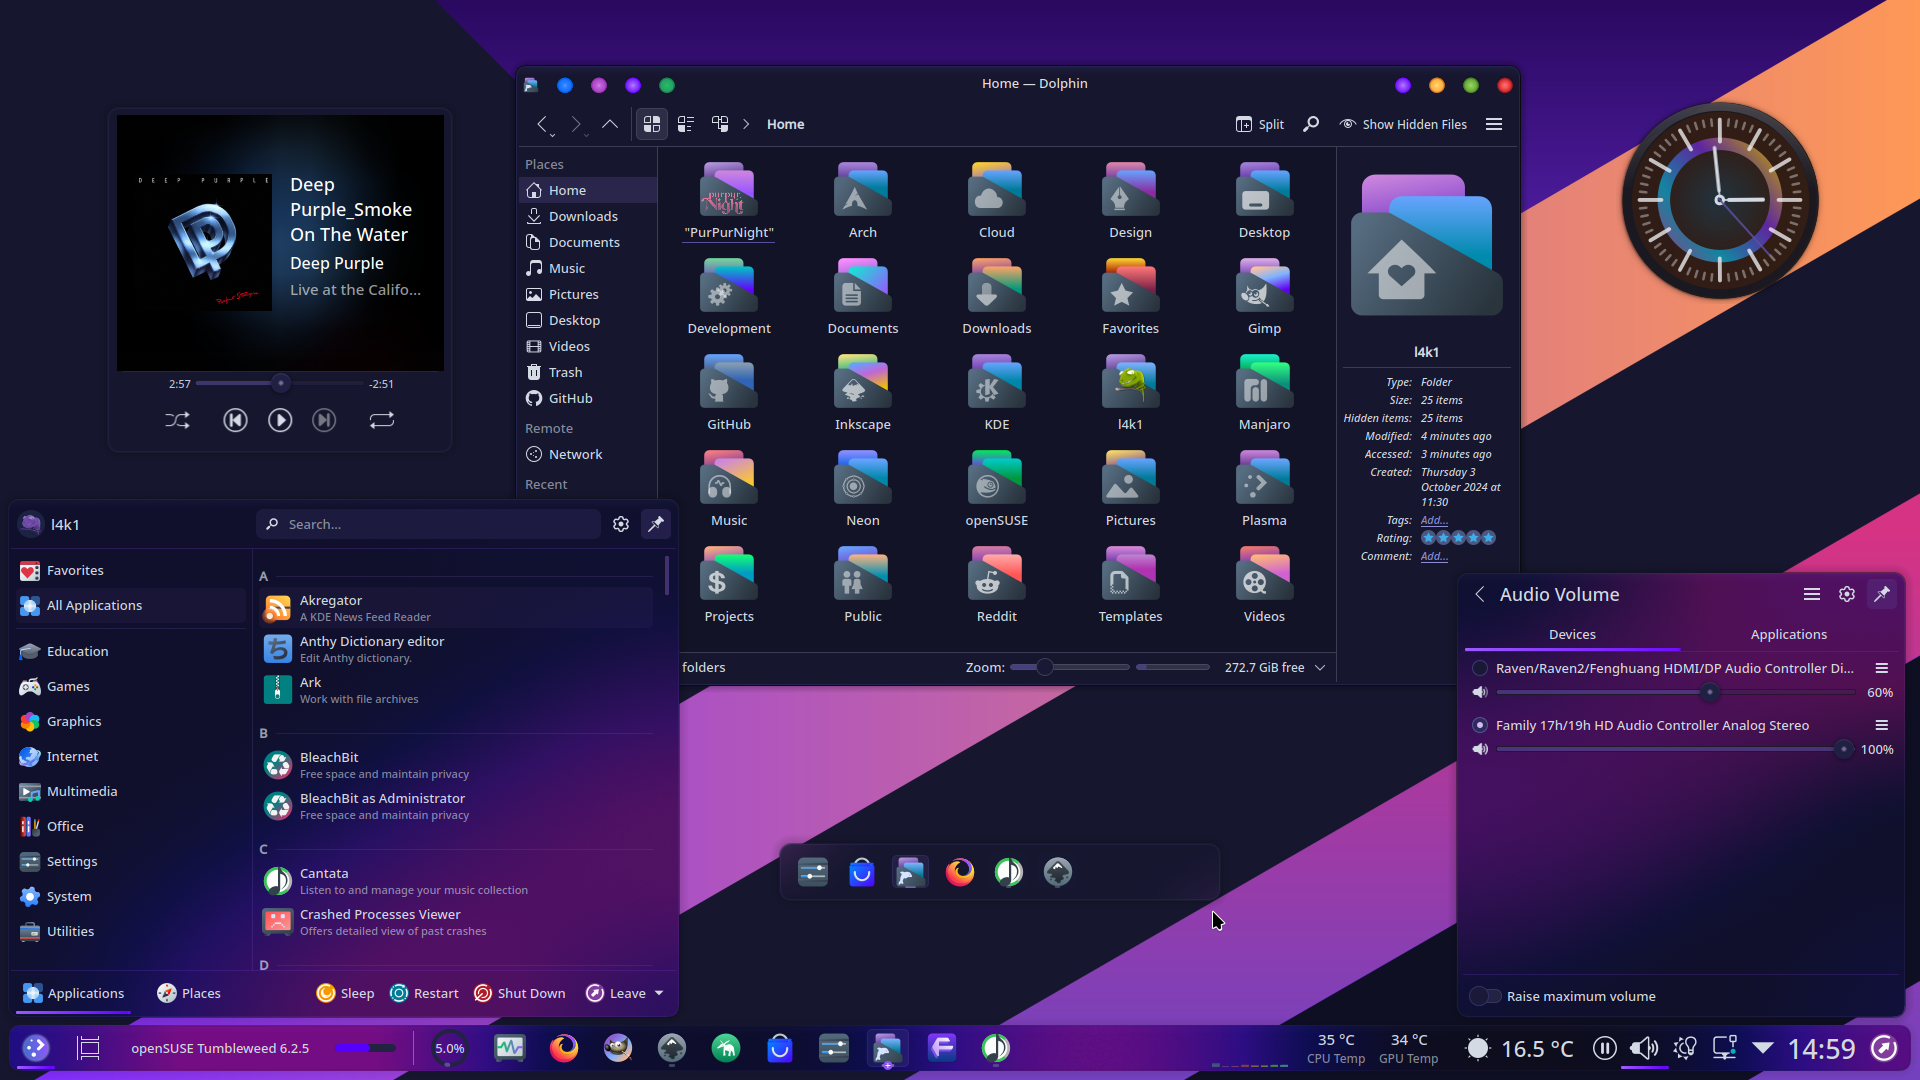
Task: Switch to the Applications tab in Audio Volume
Action: coord(1788,634)
